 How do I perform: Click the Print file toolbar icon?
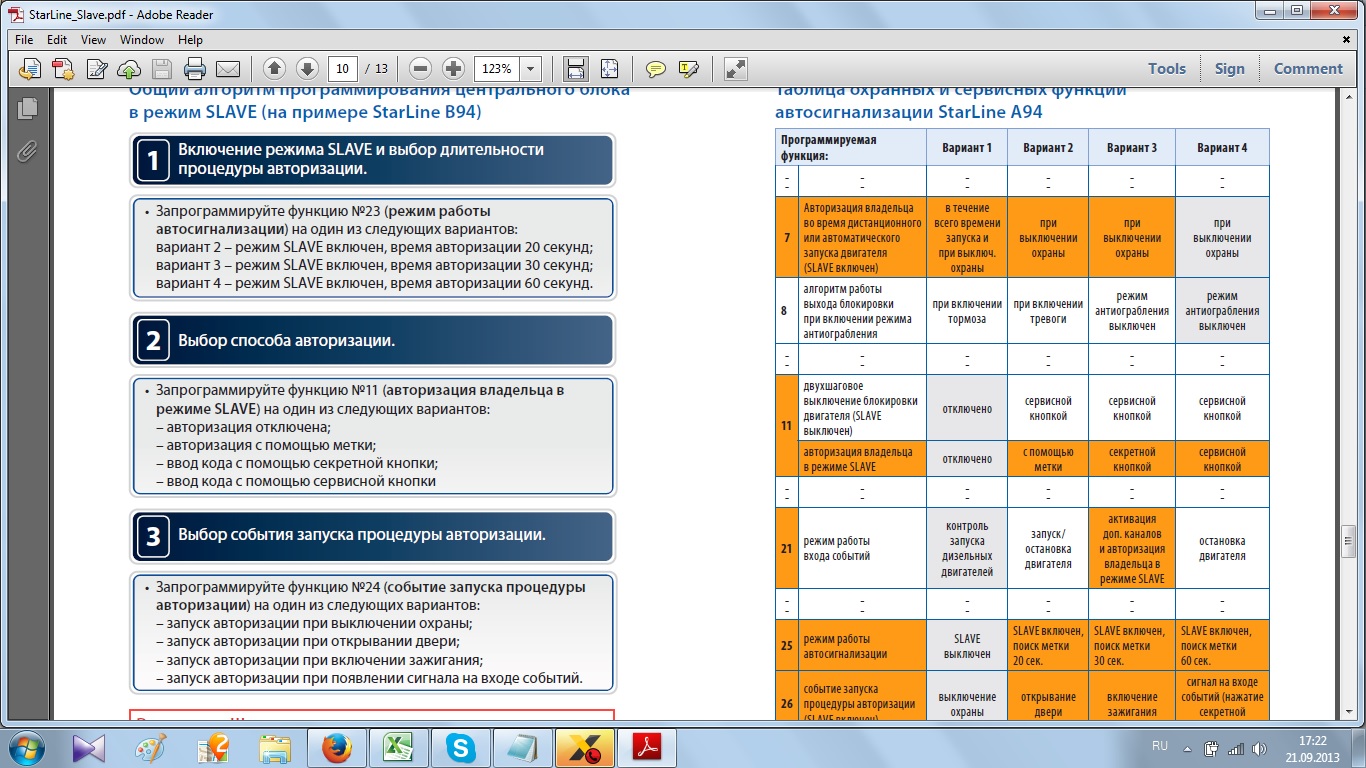[194, 69]
